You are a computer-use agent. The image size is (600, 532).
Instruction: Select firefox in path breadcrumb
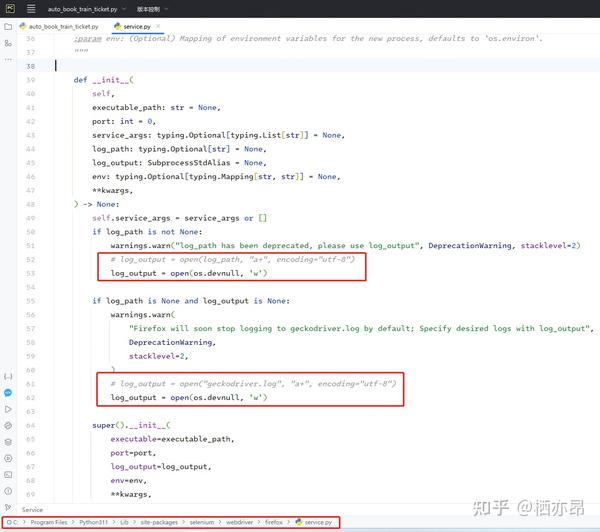tap(274, 522)
